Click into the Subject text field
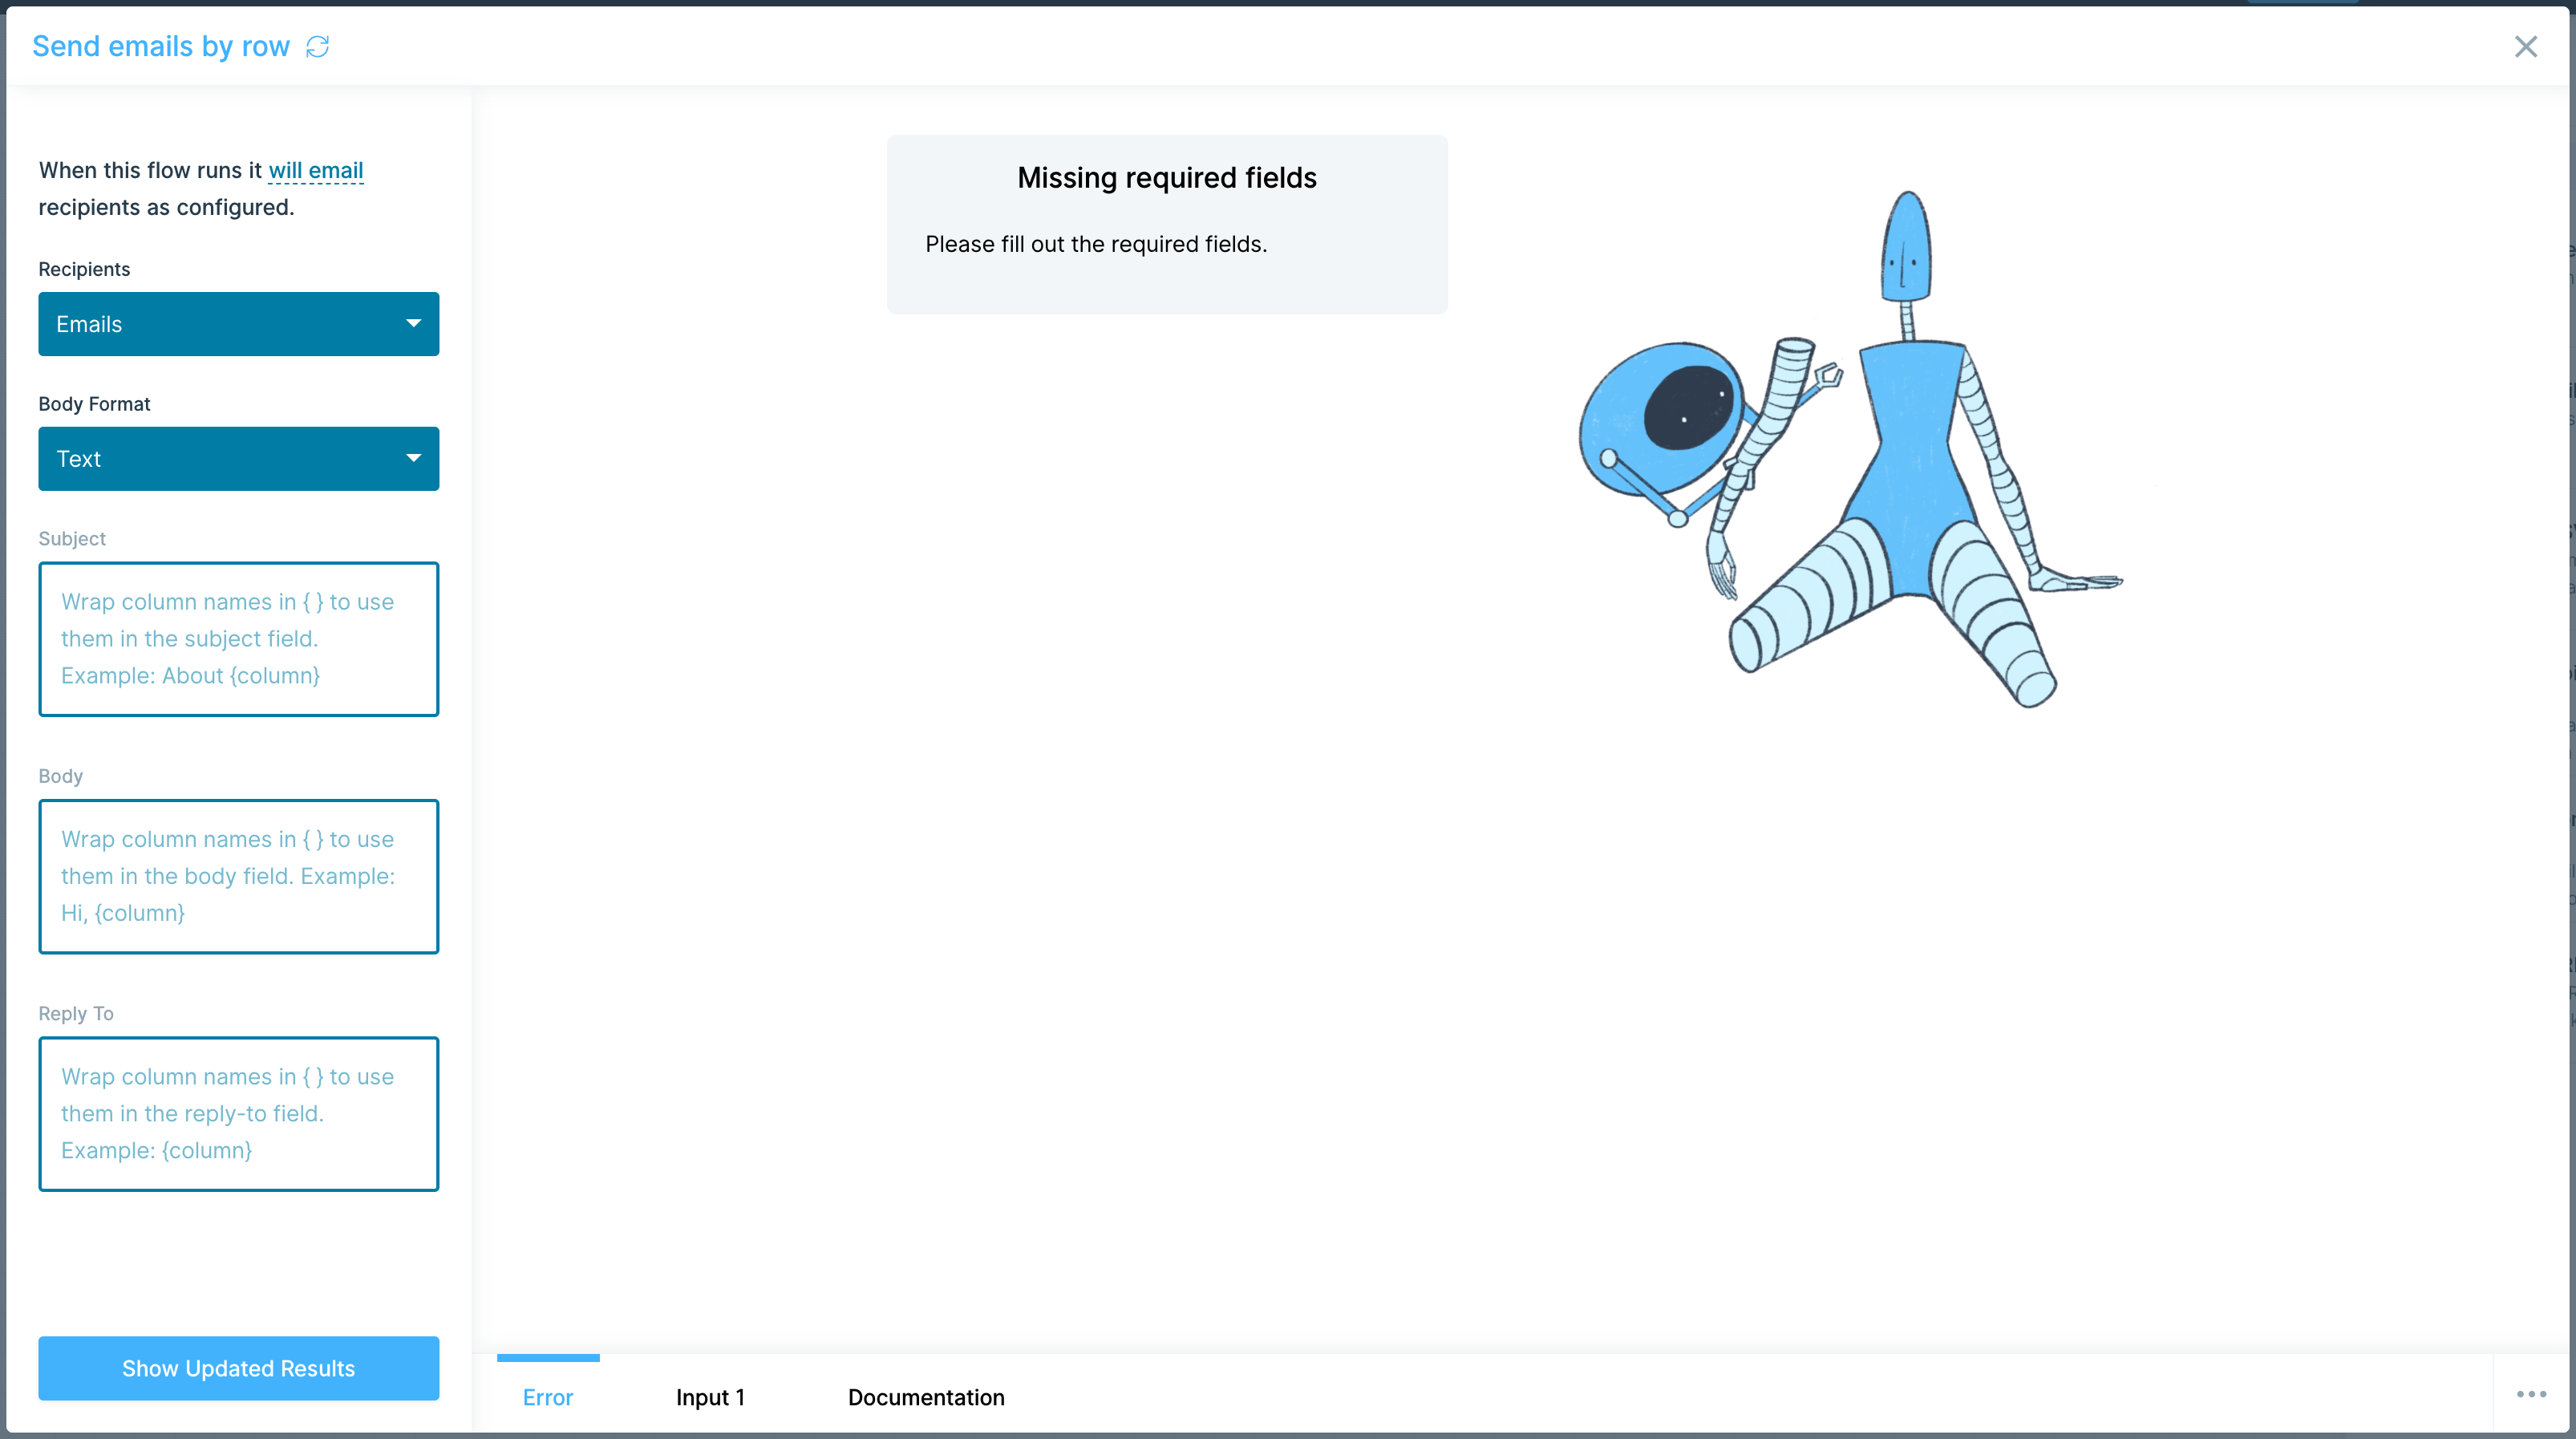The image size is (2576, 1439). pos(238,639)
